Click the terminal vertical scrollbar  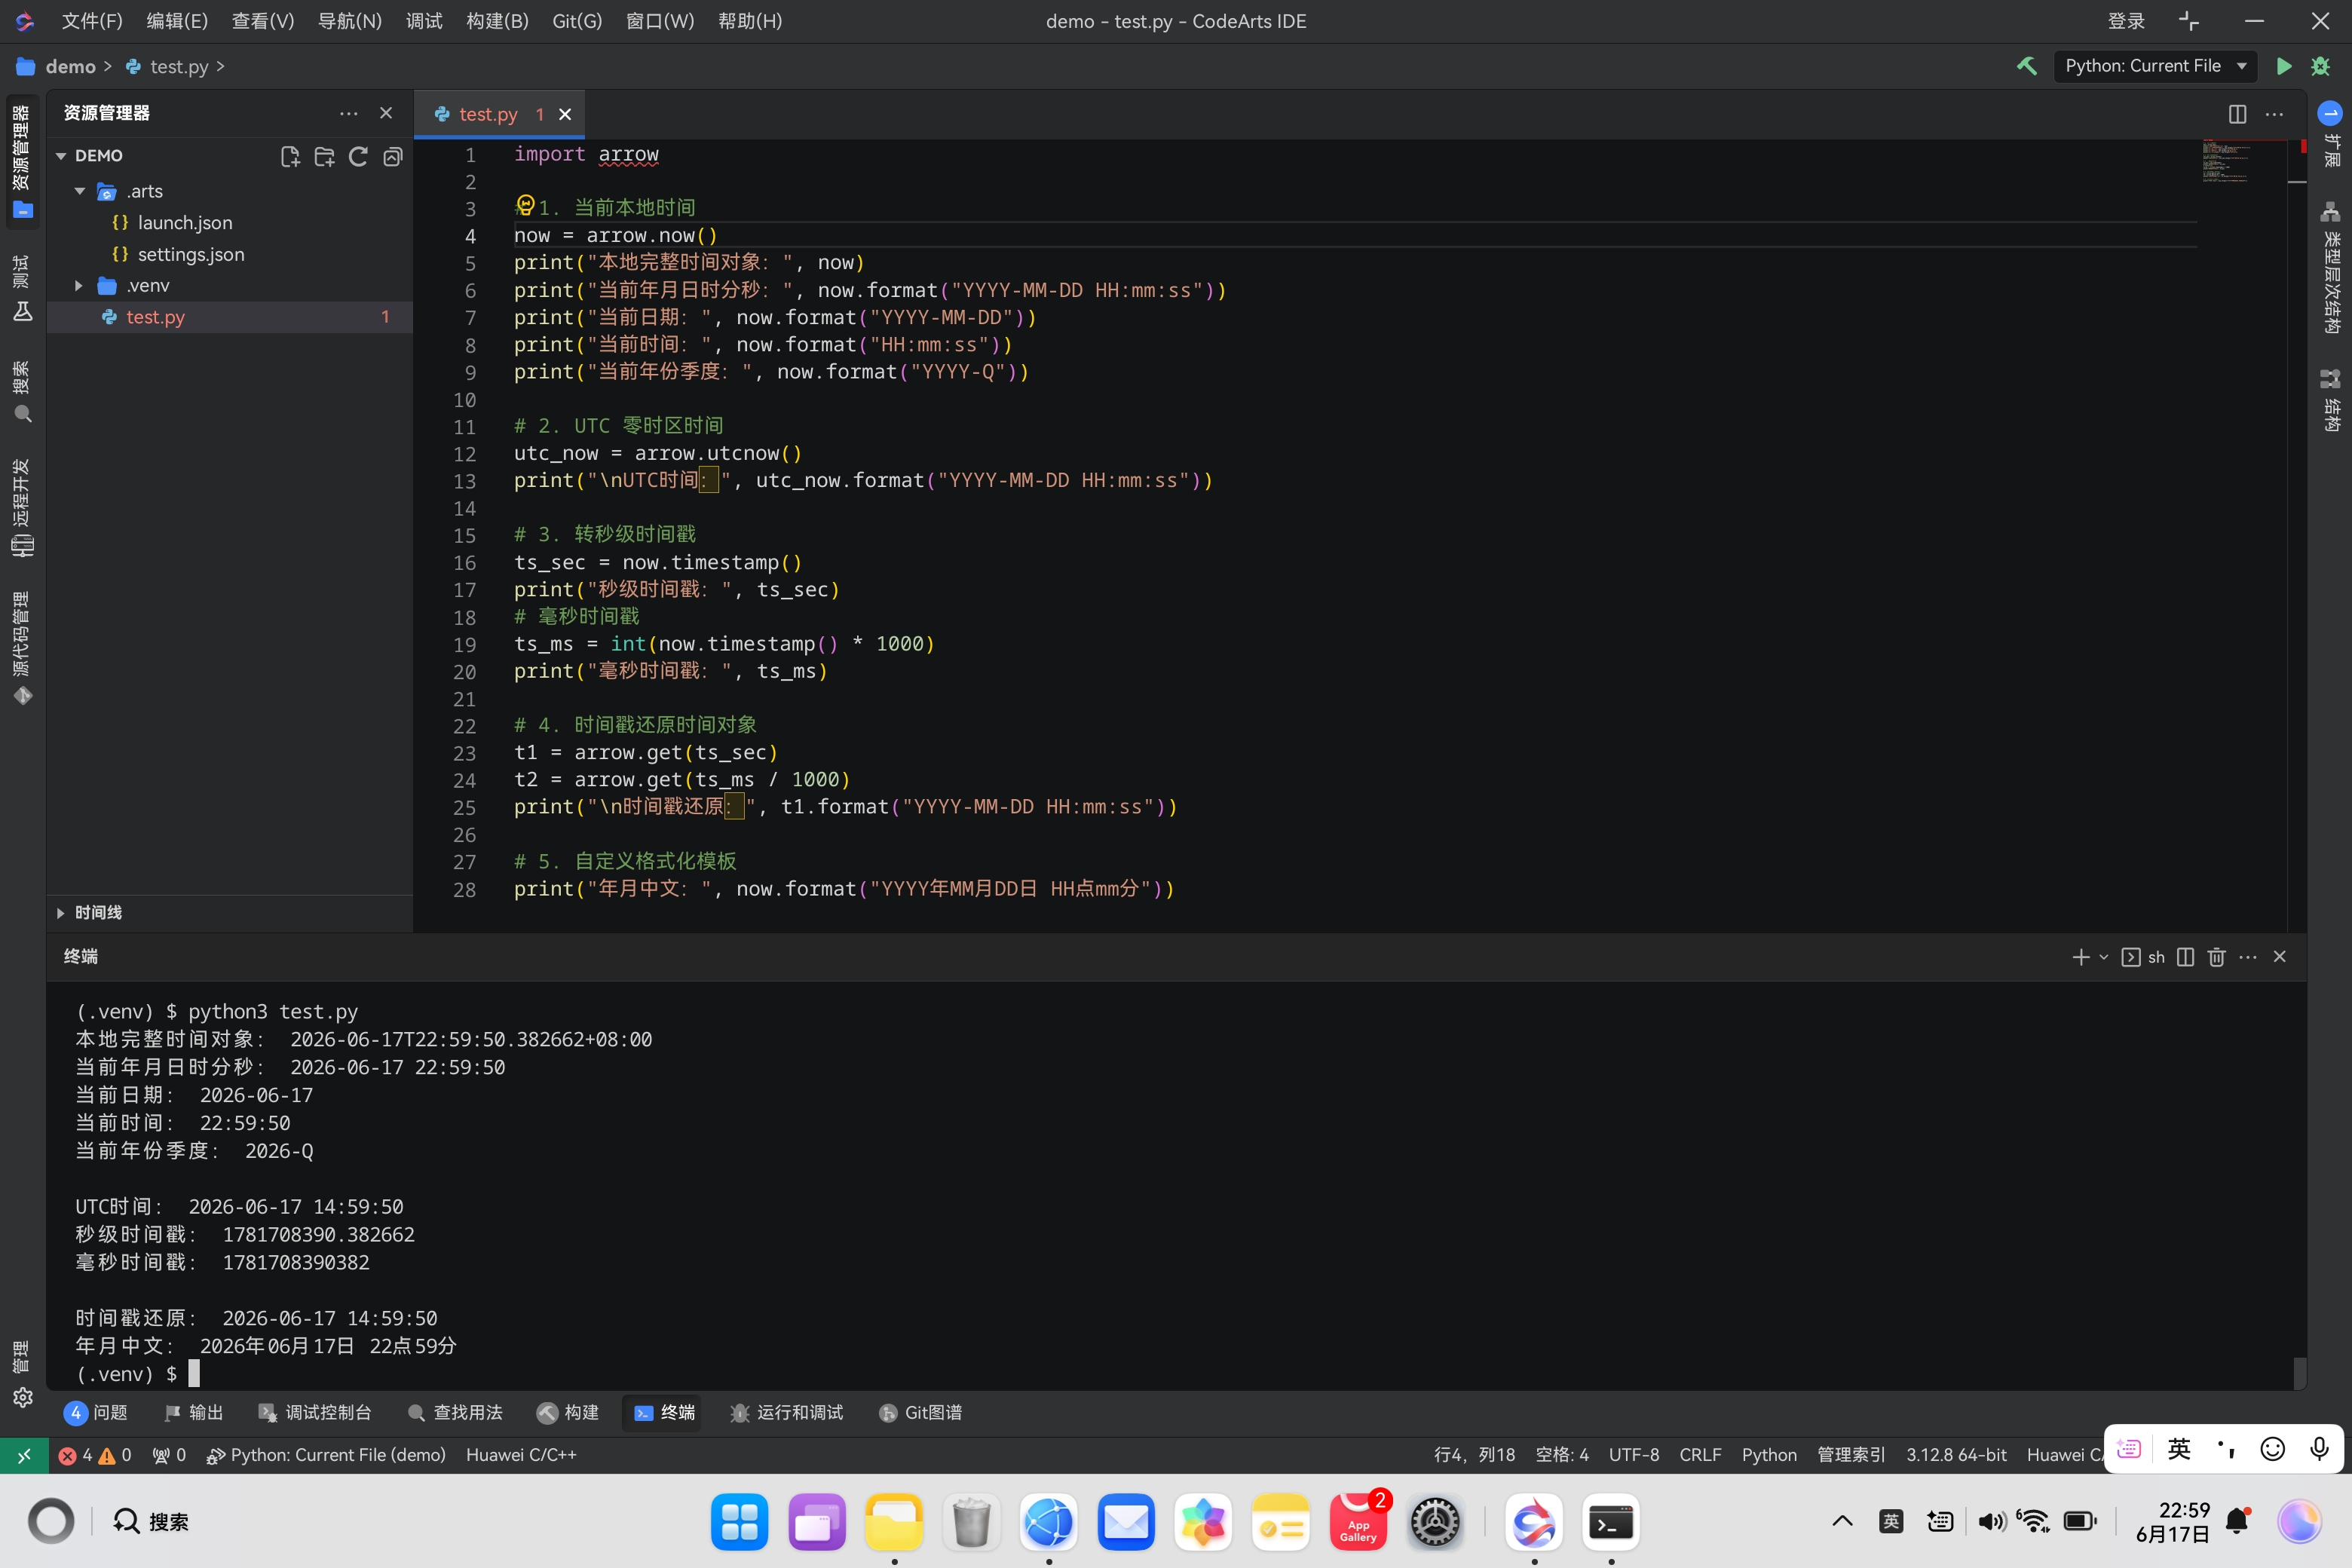pos(2299,1373)
